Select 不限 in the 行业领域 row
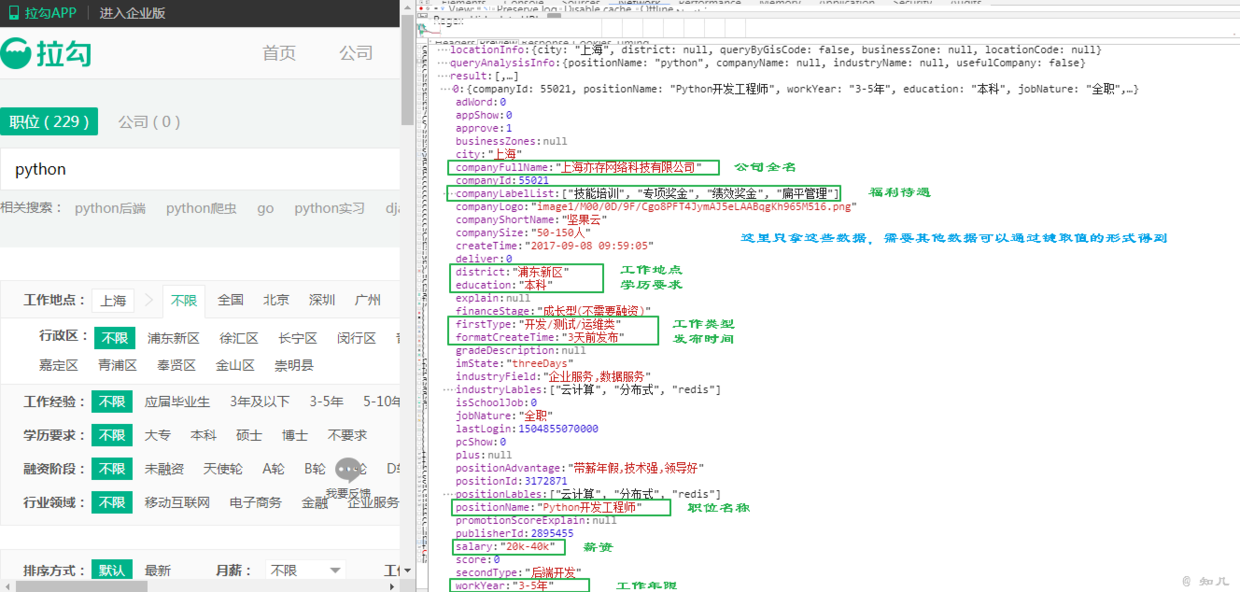Image resolution: width=1240 pixels, height=592 pixels. point(112,502)
